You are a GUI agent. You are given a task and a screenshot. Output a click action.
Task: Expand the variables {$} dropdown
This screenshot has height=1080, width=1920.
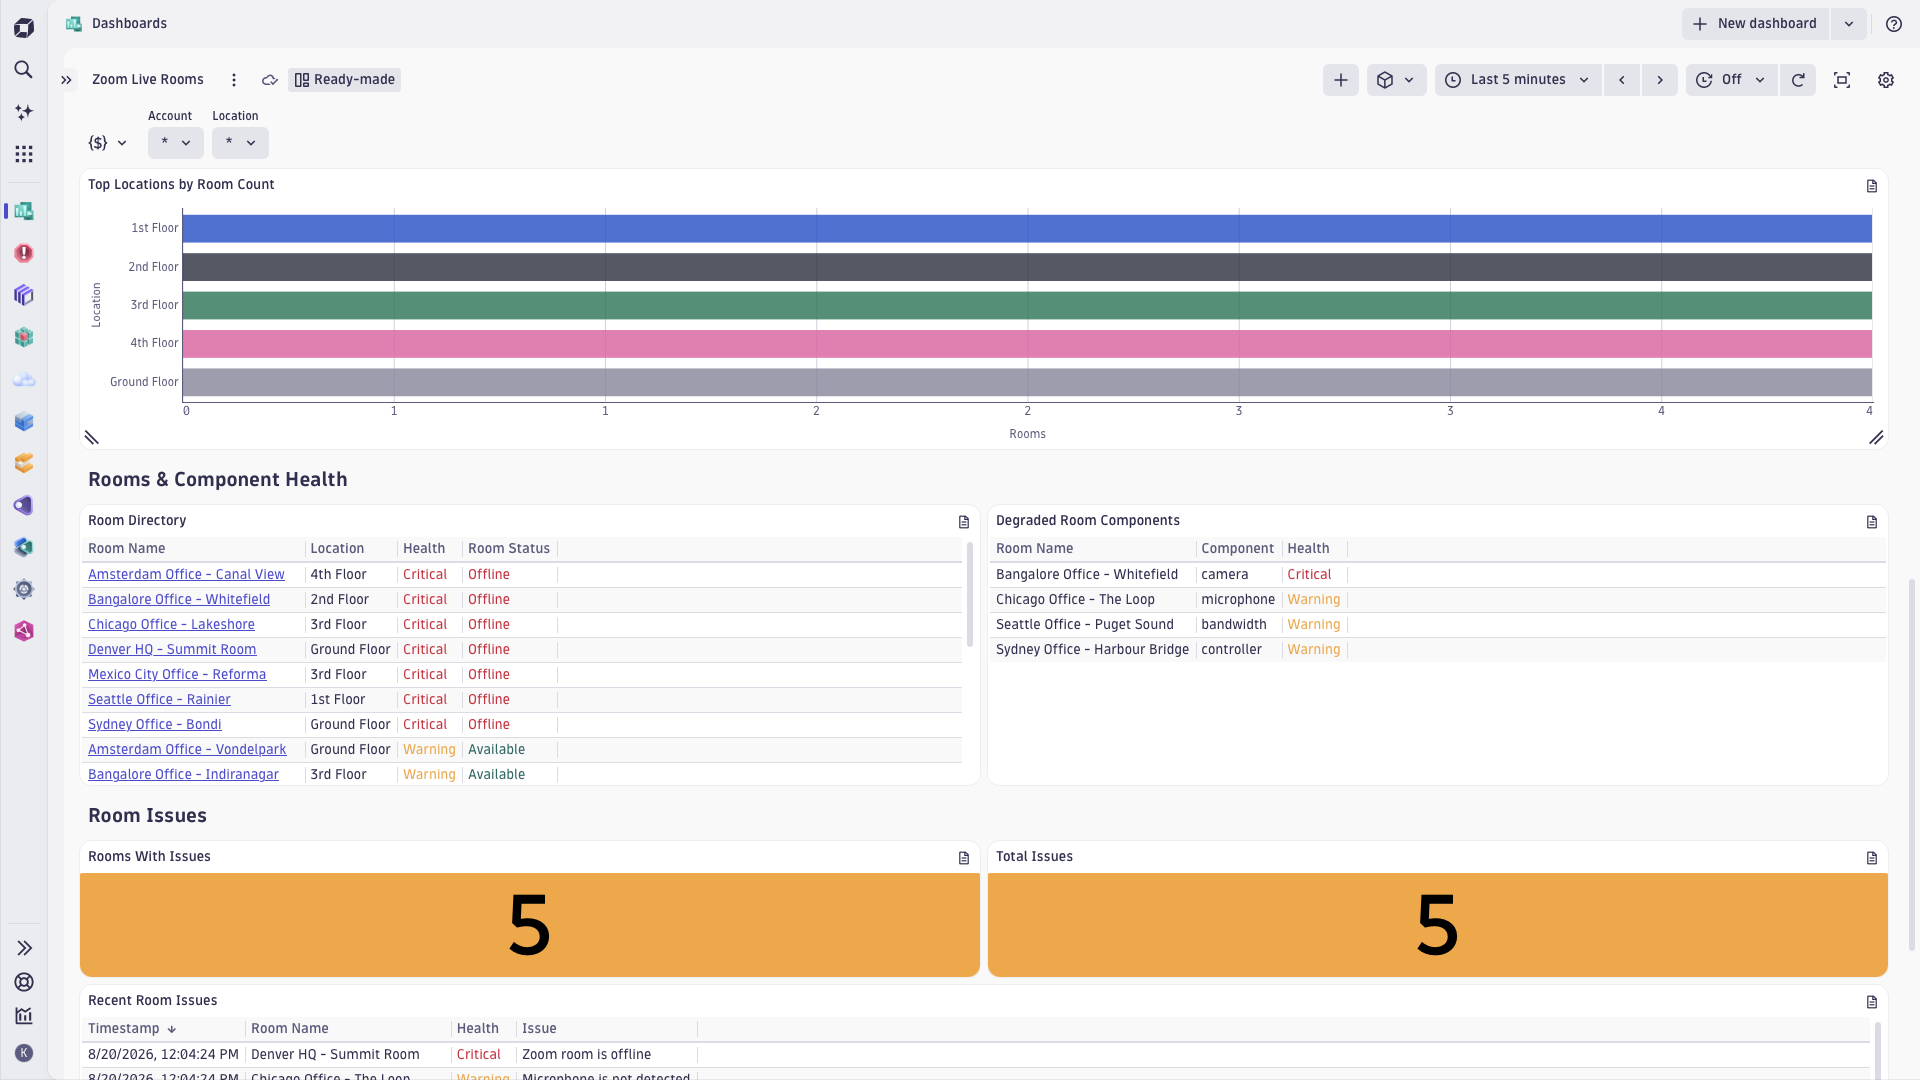(x=108, y=143)
